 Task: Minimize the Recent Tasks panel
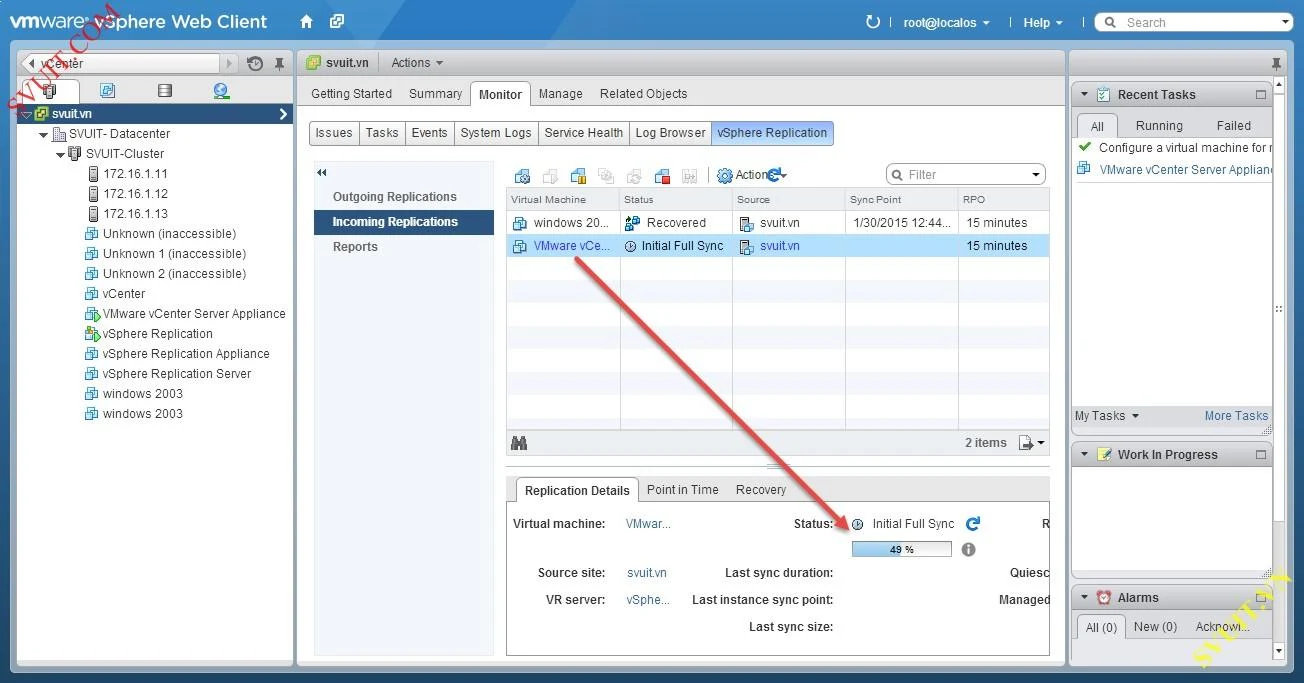pos(1261,95)
